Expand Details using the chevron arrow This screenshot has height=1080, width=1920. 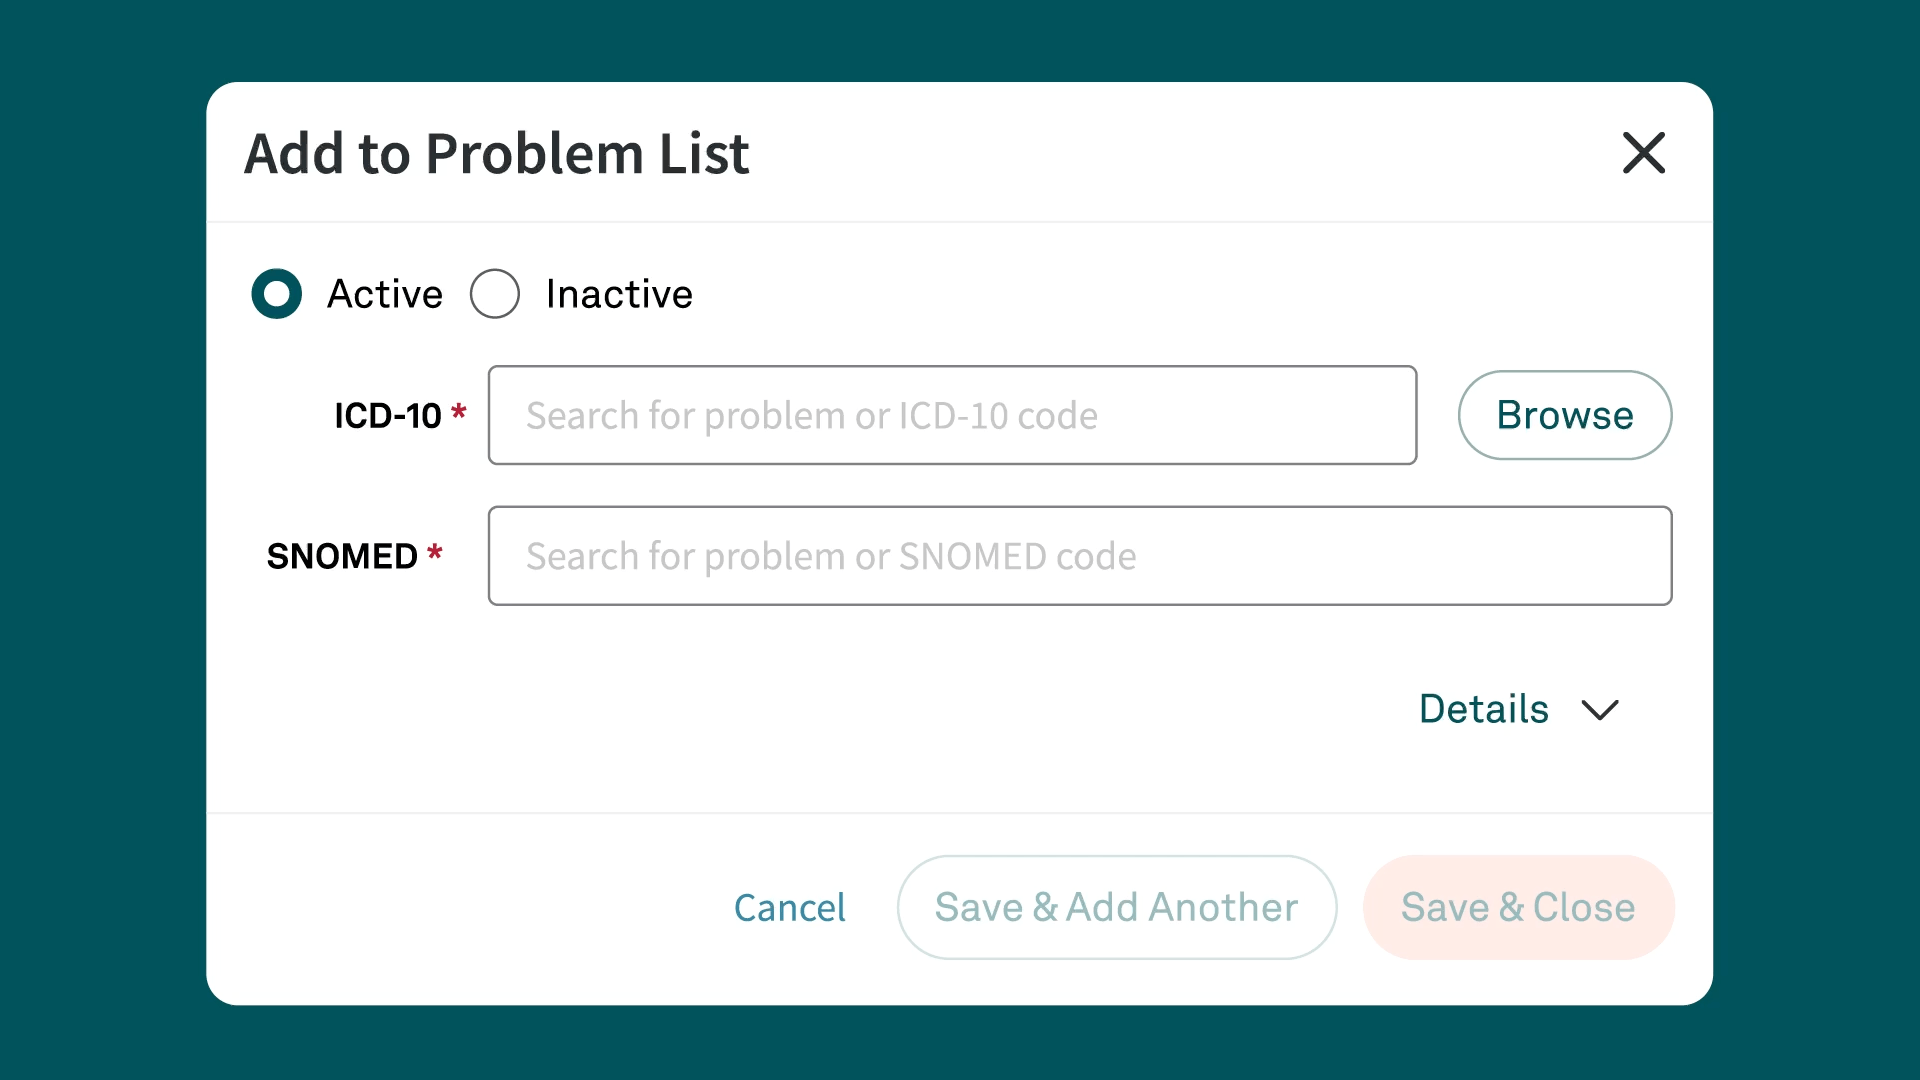[x=1600, y=710]
